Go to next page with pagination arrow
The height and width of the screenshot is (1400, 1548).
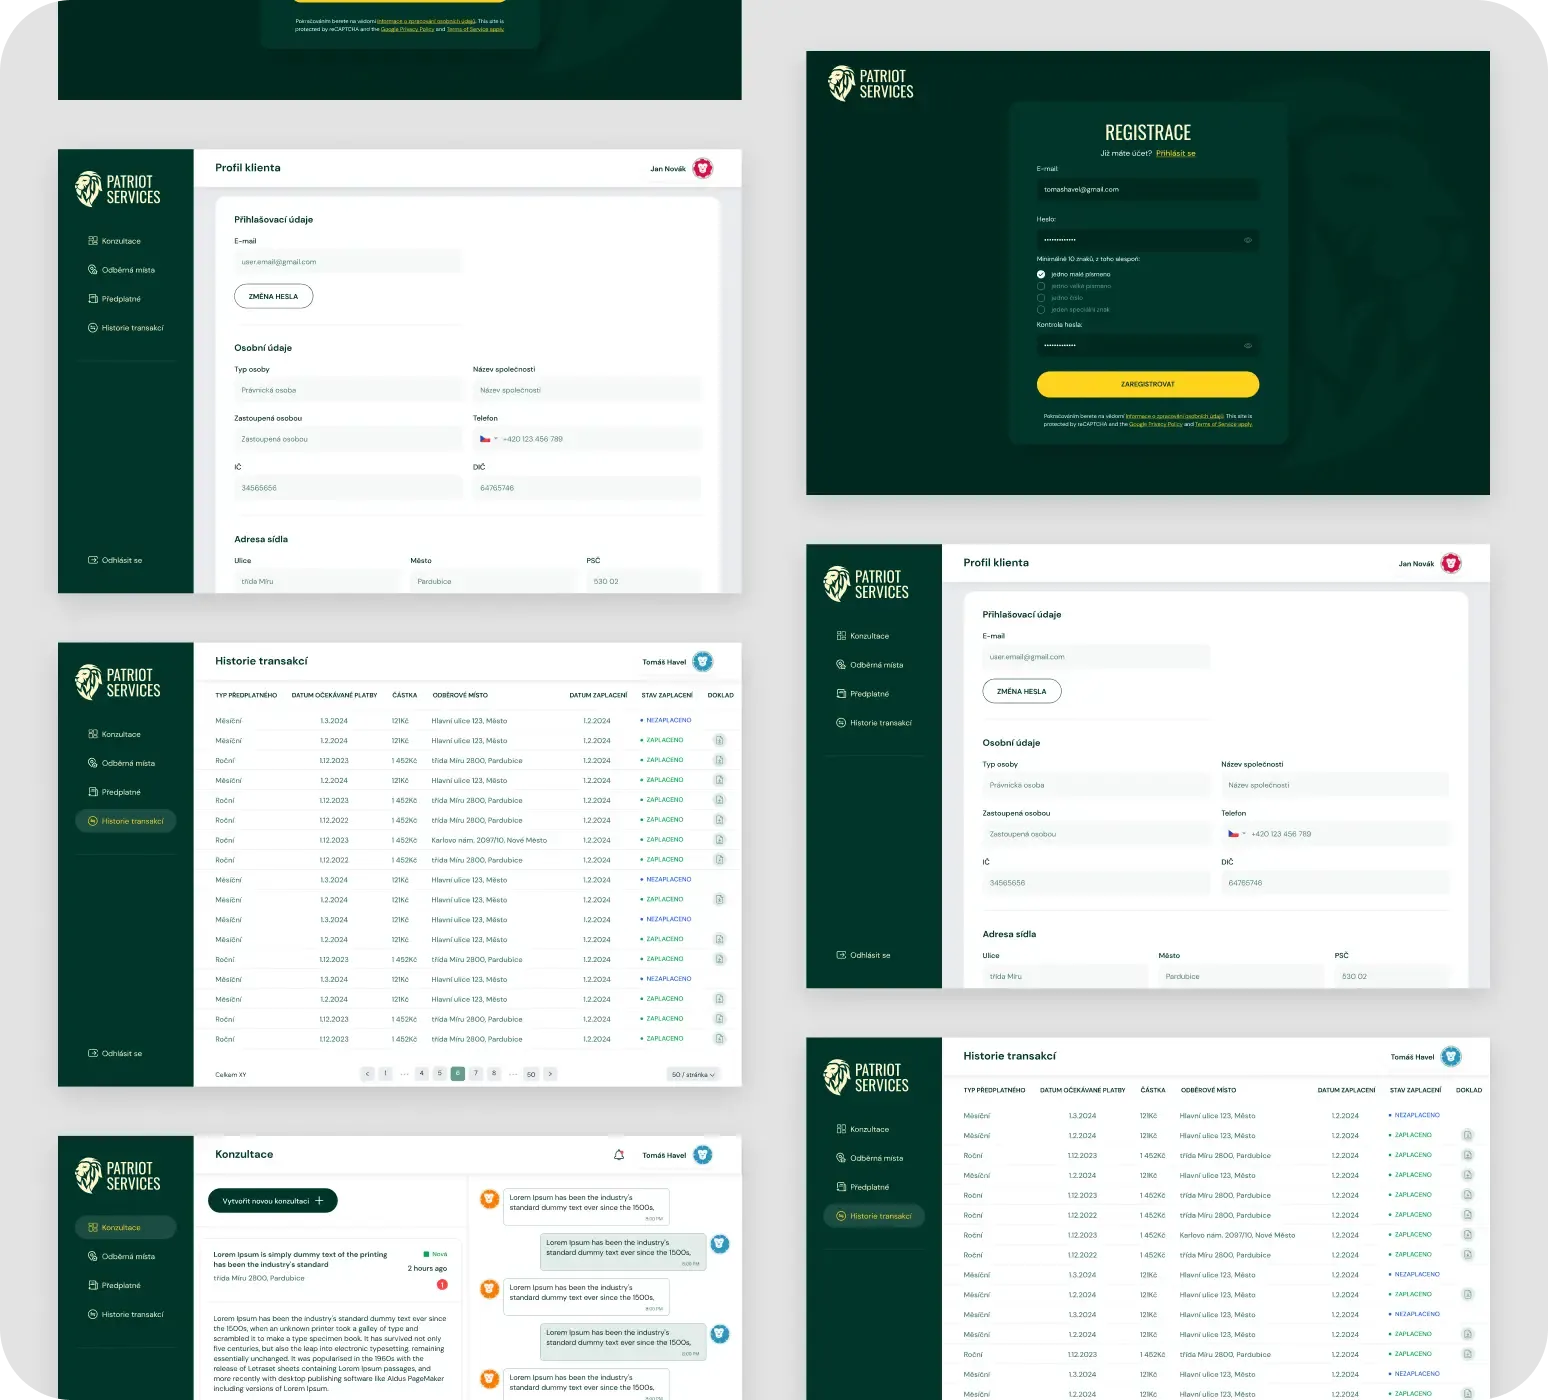click(550, 1074)
